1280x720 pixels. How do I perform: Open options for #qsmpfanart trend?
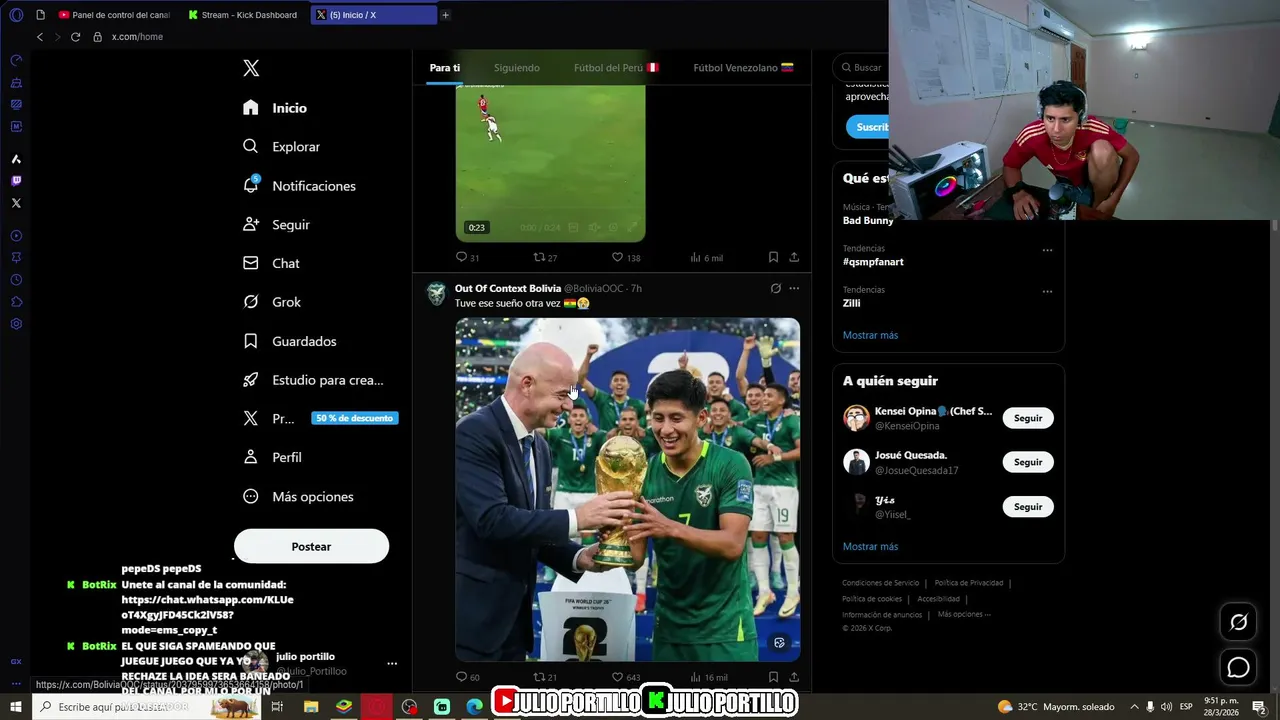(x=1047, y=250)
